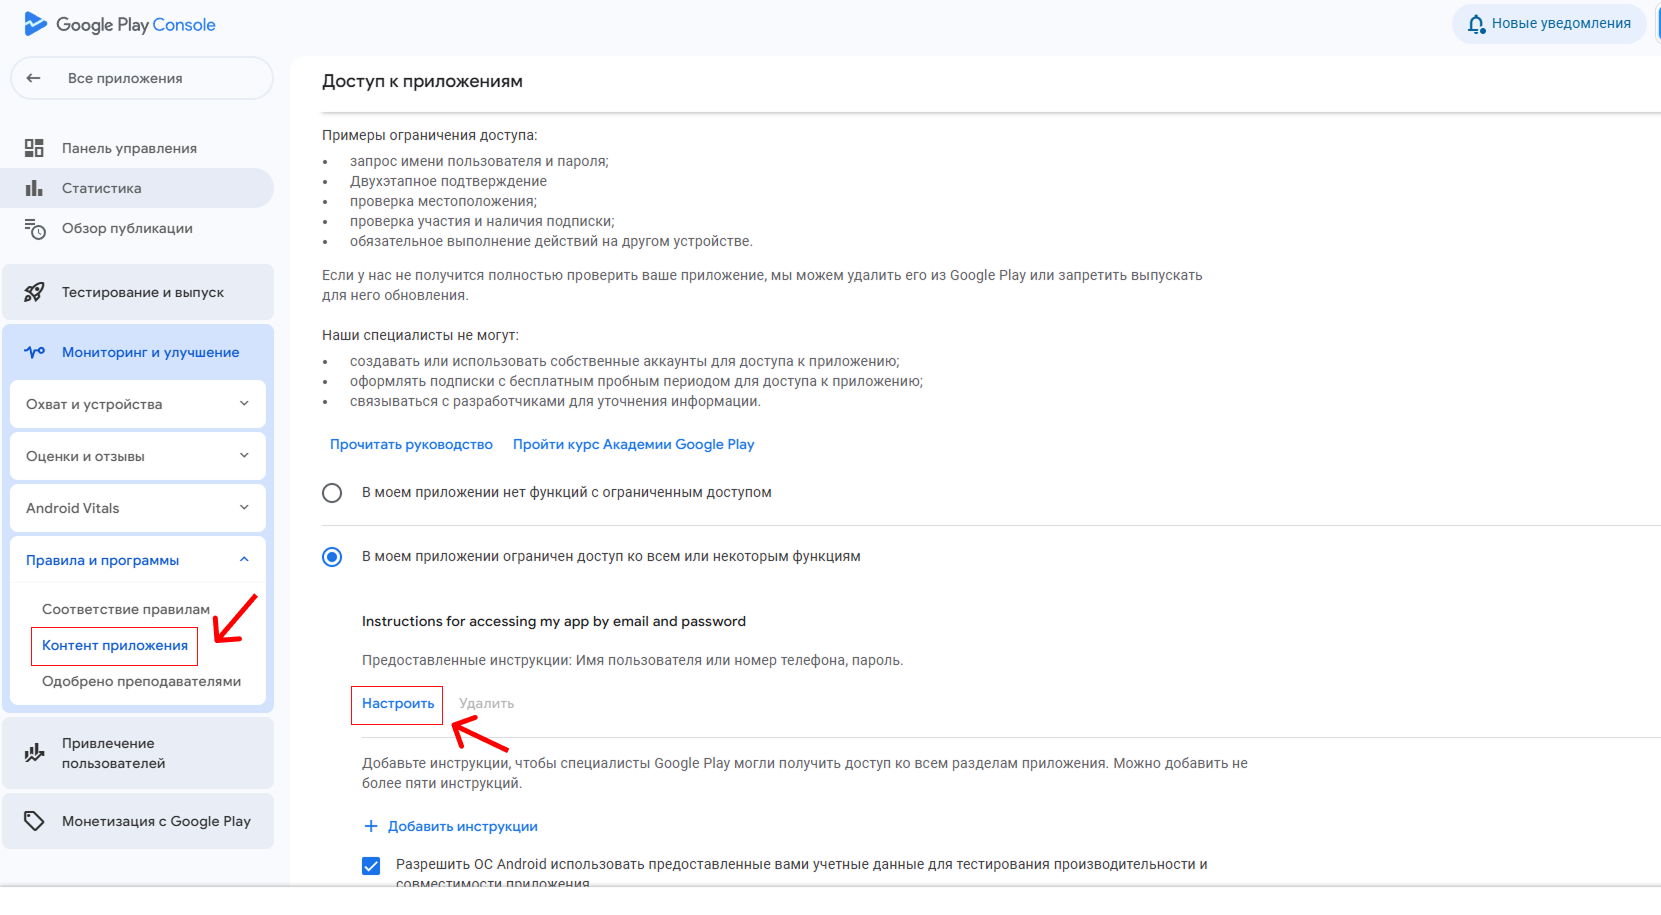The image size is (1661, 915).
Task: Open the Монетизация с Google Play tag icon
Action: point(34,821)
